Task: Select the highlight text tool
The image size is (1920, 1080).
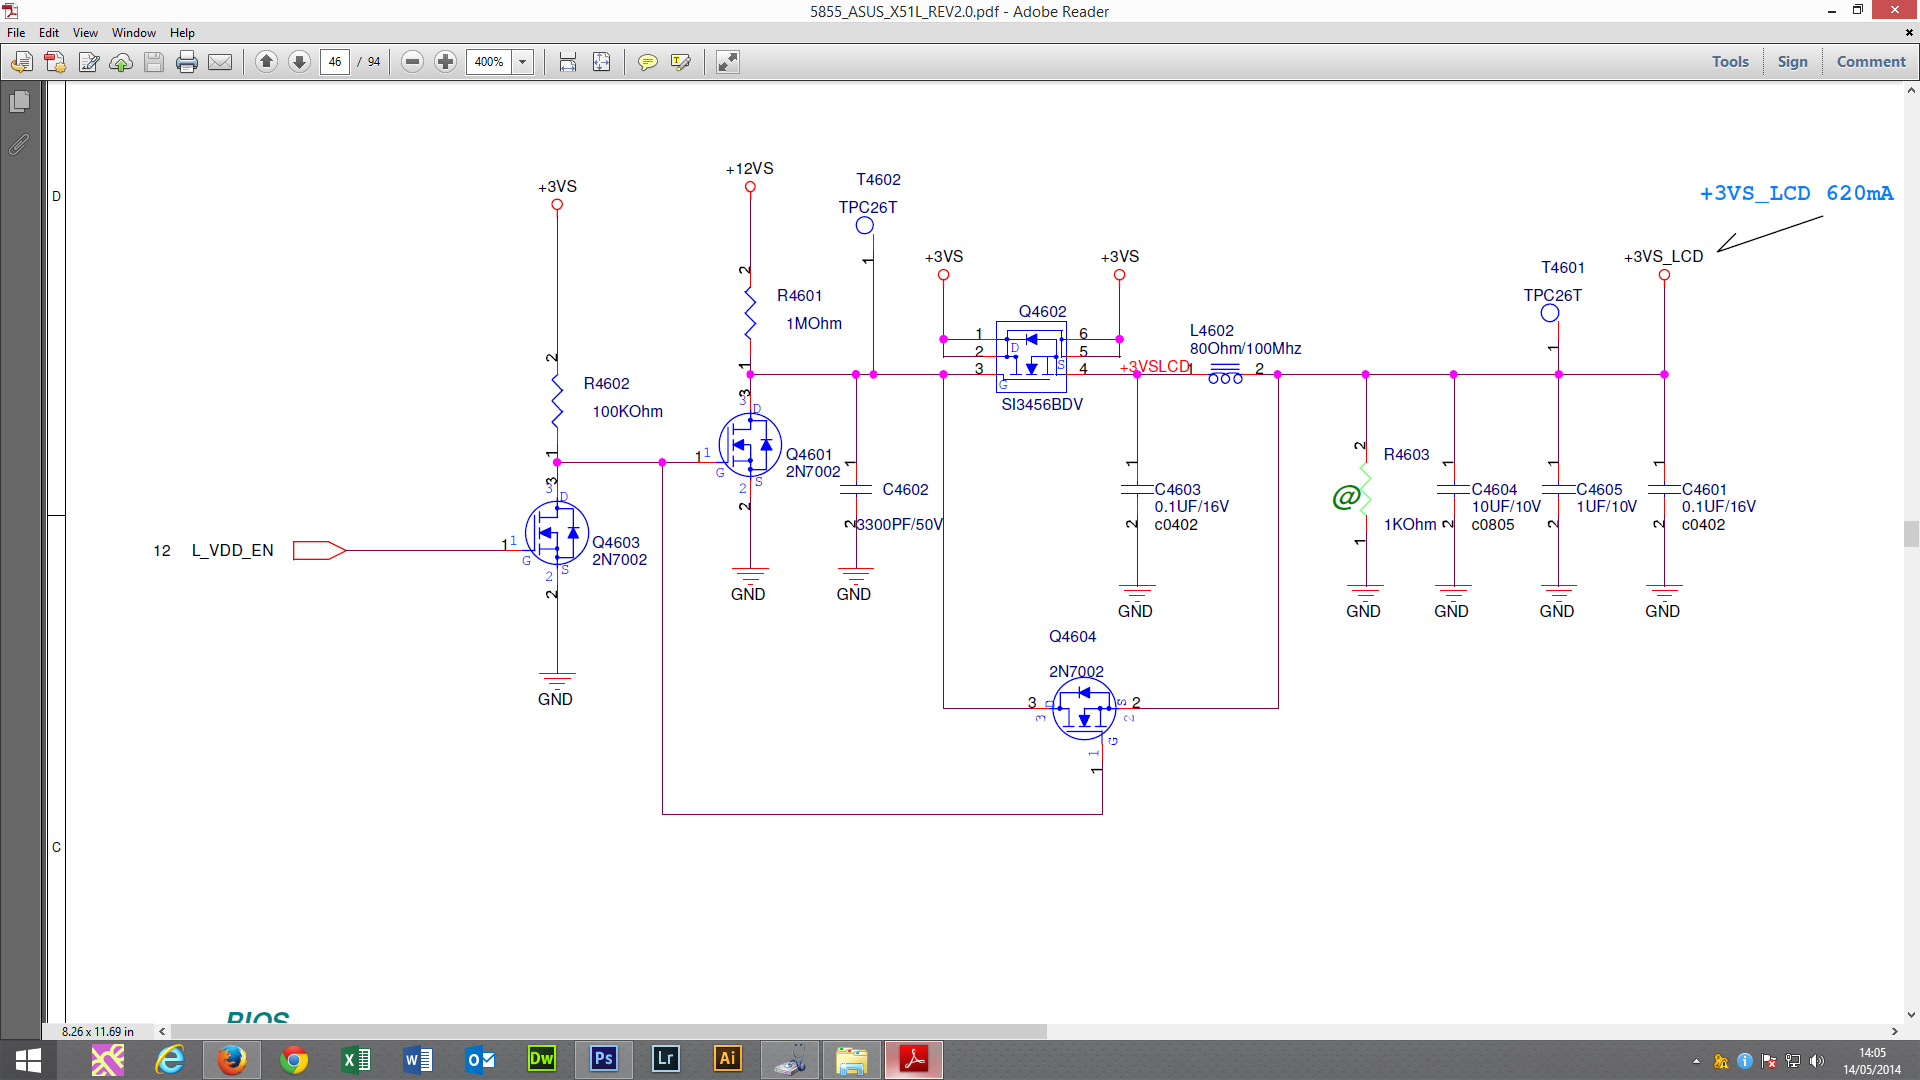Action: 681,62
